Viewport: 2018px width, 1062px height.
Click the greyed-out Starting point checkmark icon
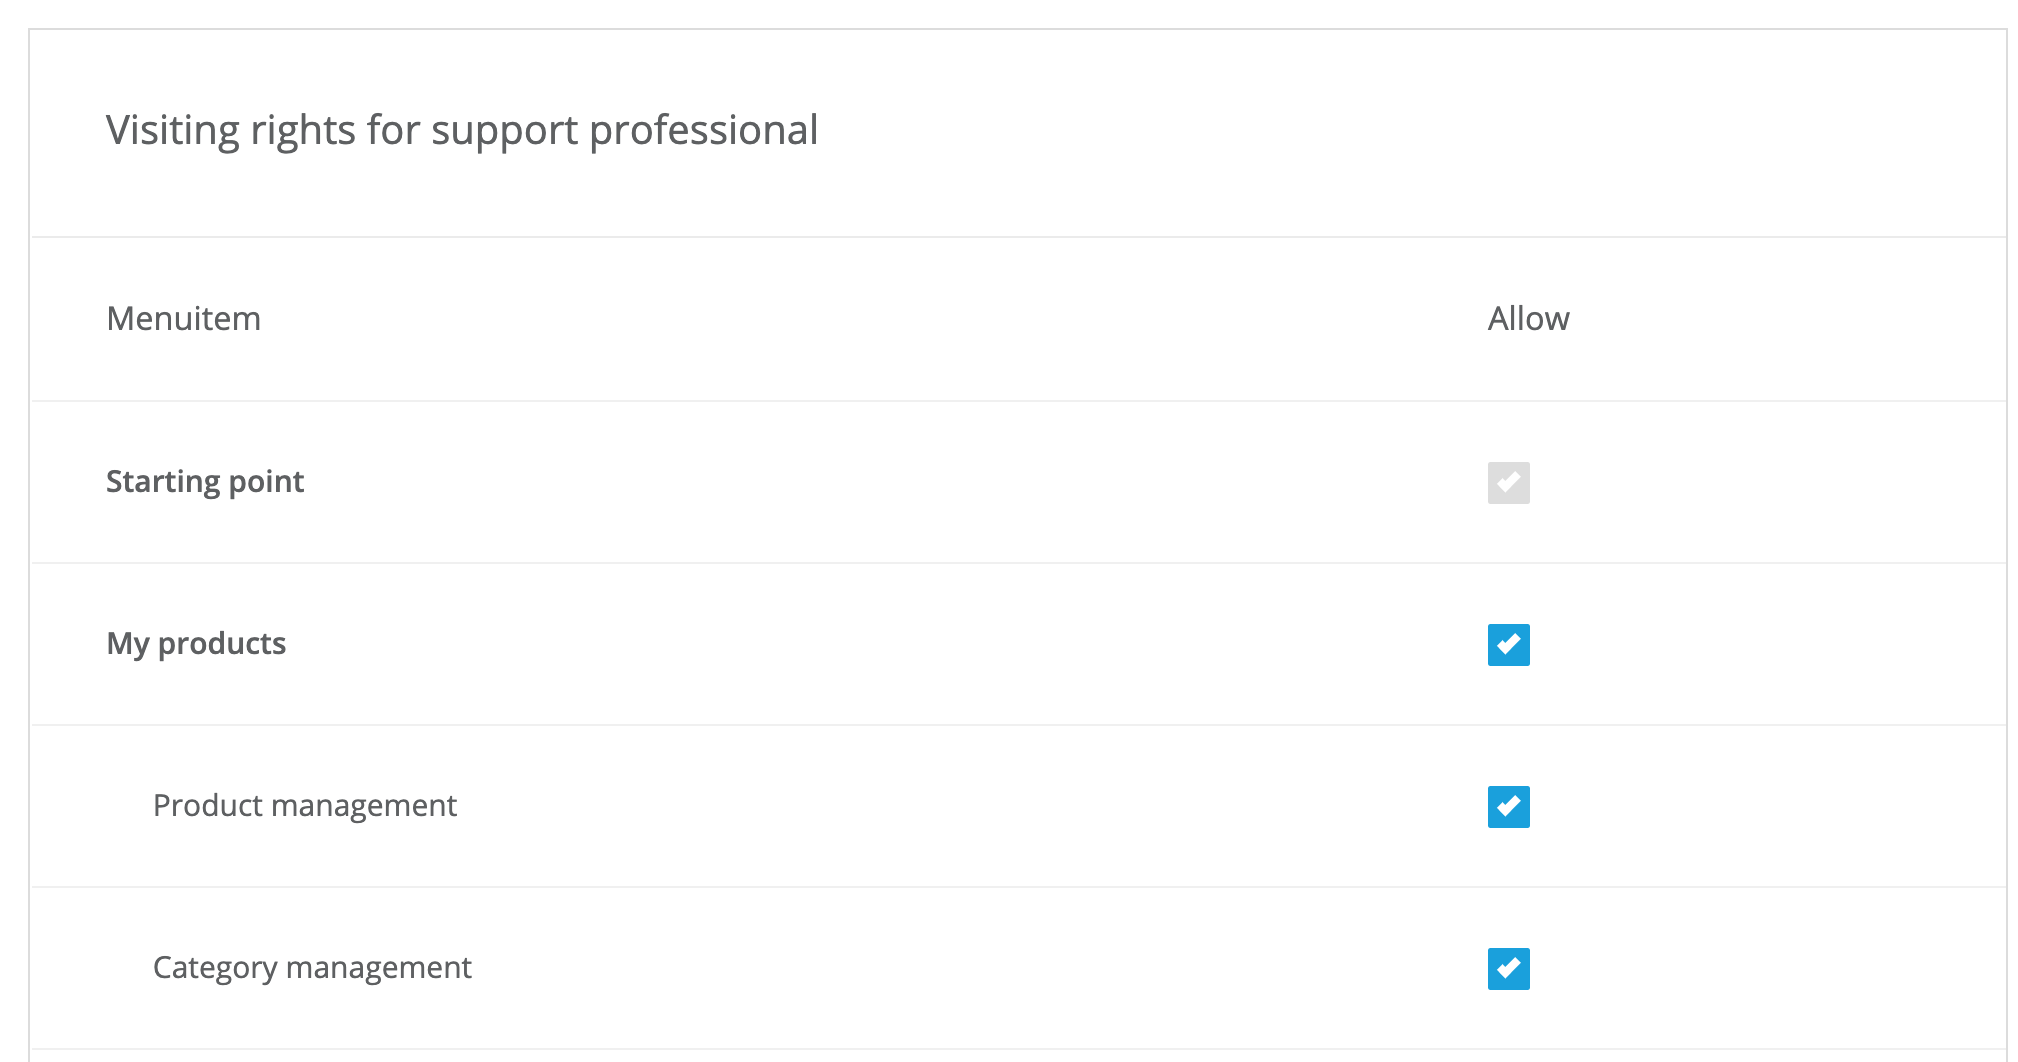(x=1508, y=483)
